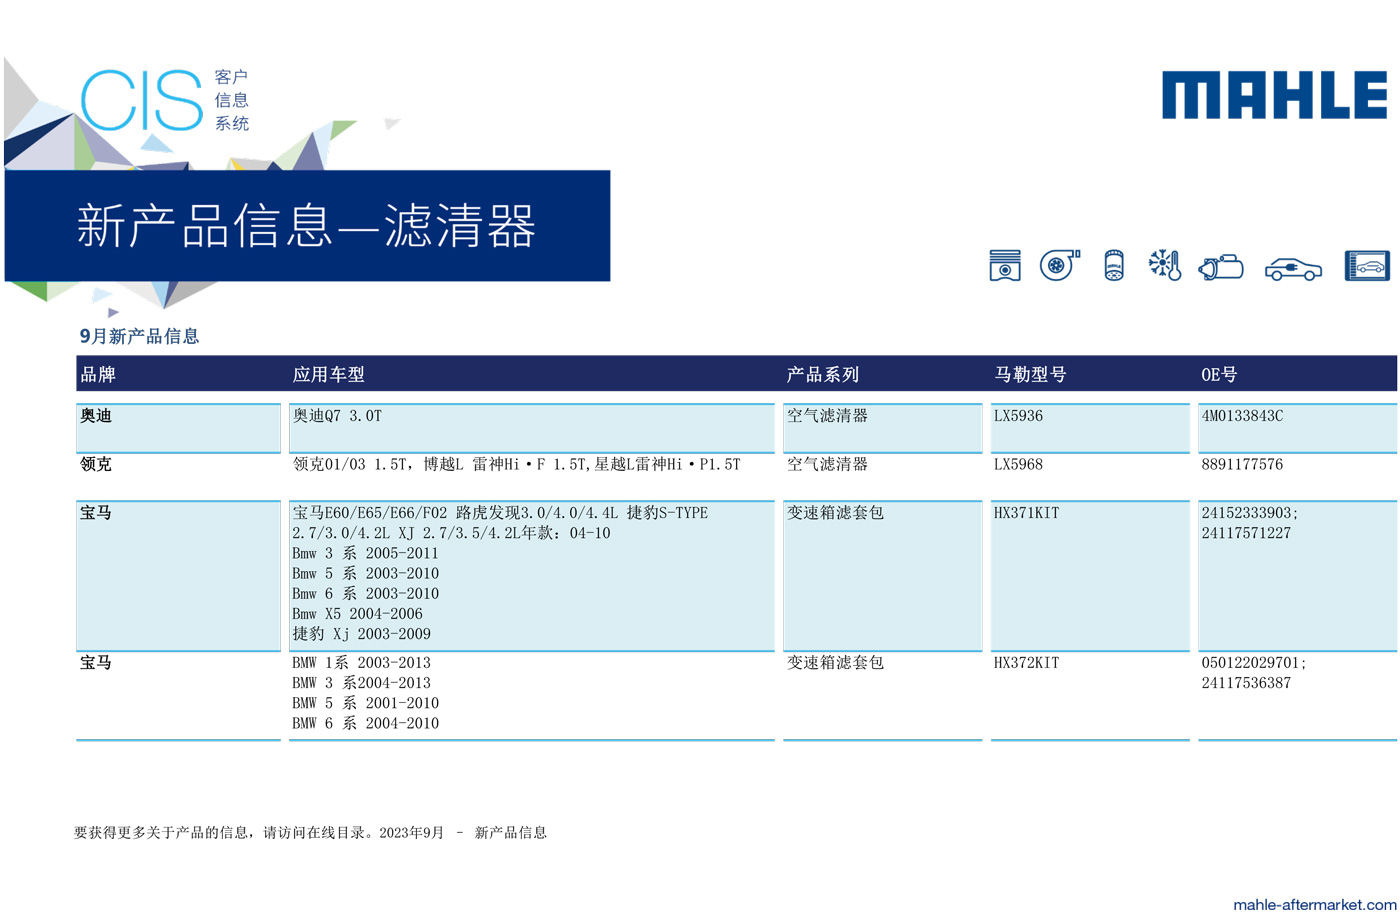Select the LX5936 model number
Screen dimensions: 1400x913
[1018, 416]
